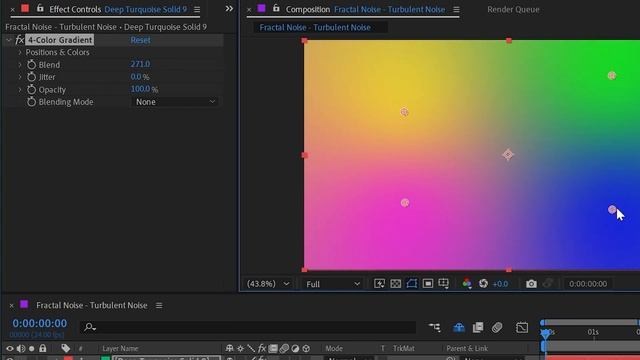Screen dimensions: 640x360
Task: Select the yellow gradient point control
Action: tap(404, 112)
